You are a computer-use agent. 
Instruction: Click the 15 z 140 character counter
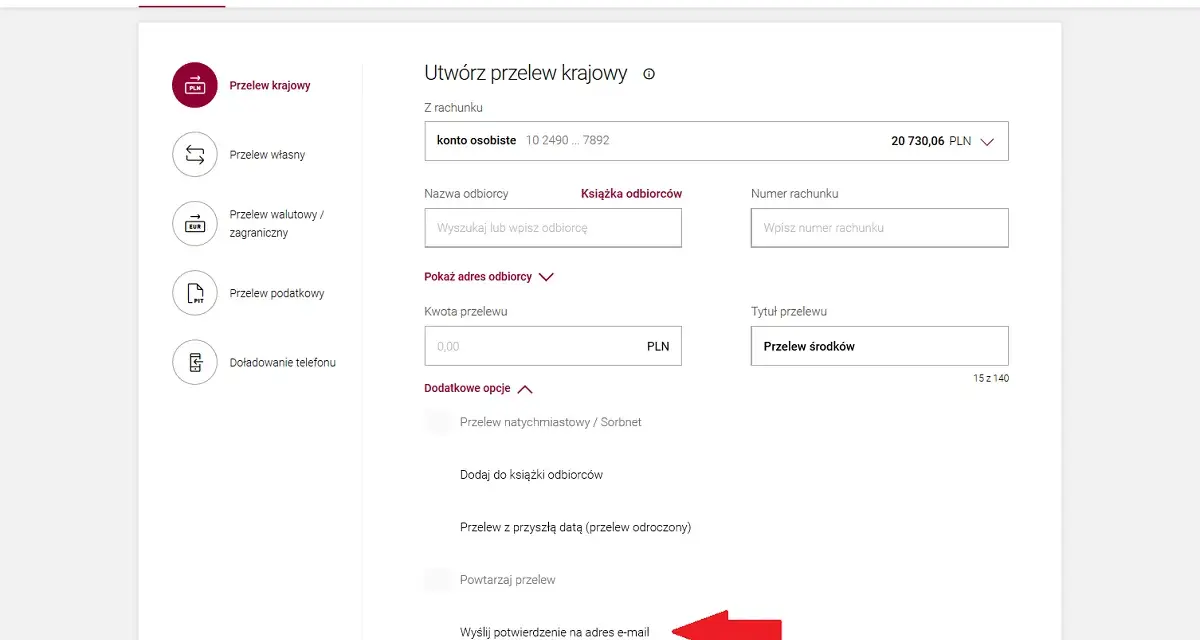click(990, 378)
